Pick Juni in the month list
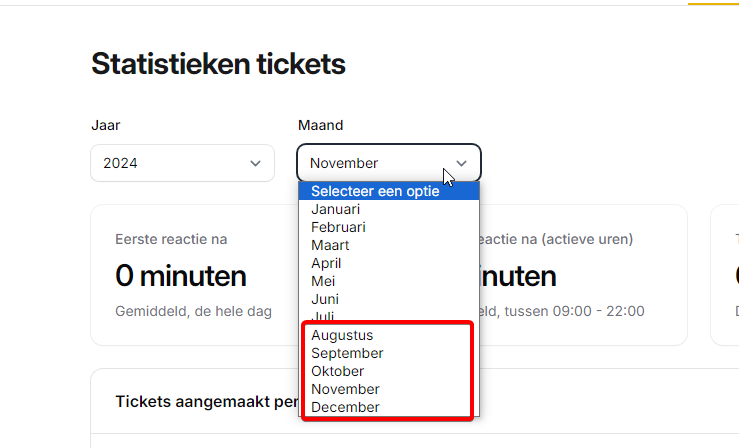The width and height of the screenshot is (739, 448). 325,299
